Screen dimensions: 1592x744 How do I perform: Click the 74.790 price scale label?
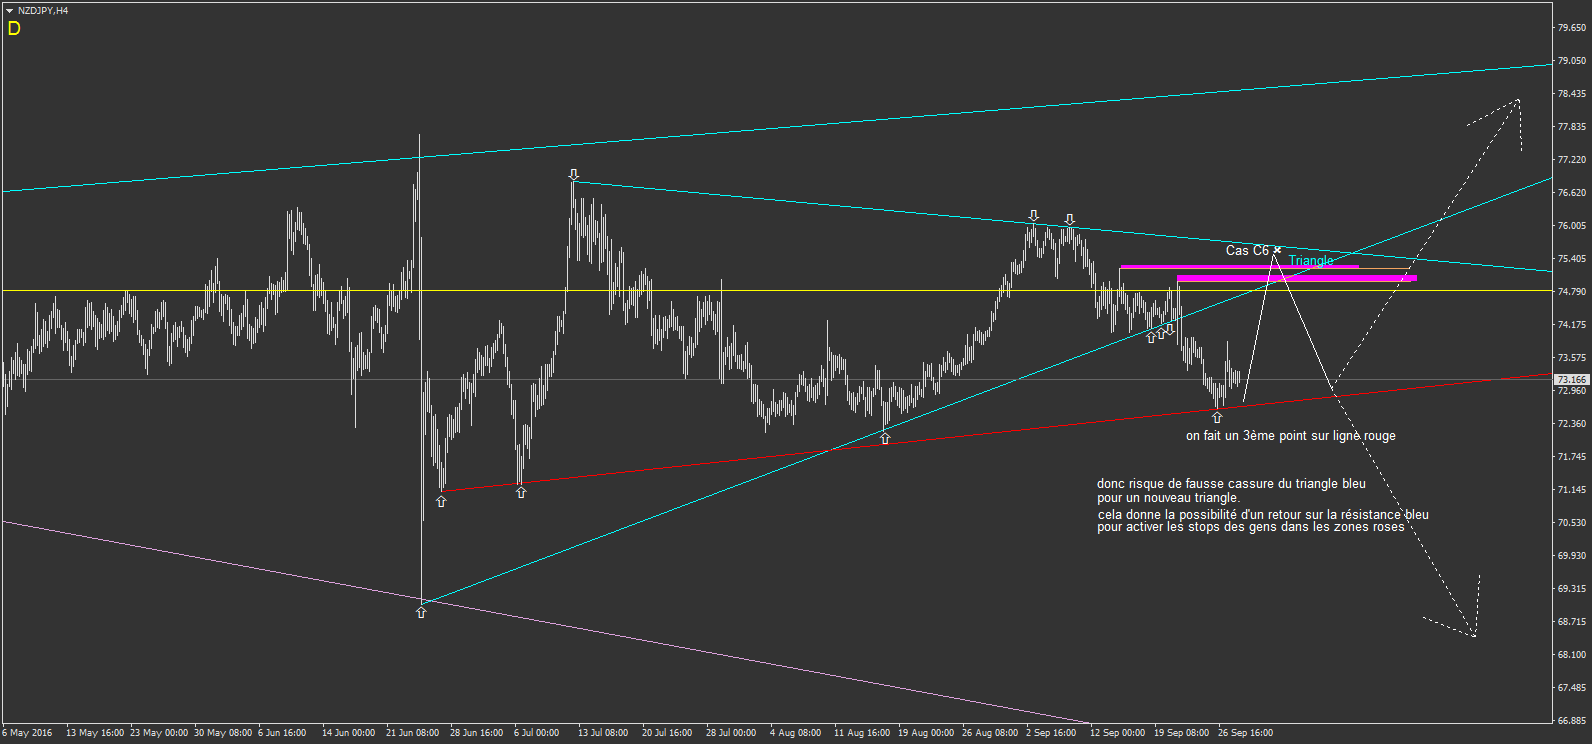click(x=1571, y=292)
